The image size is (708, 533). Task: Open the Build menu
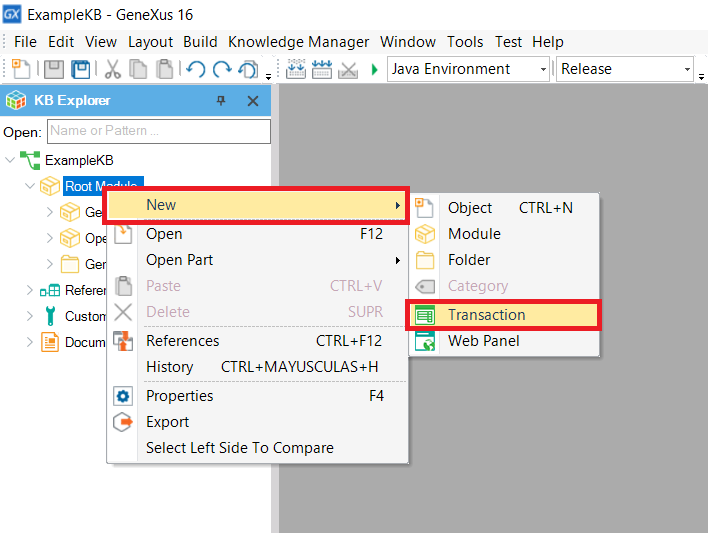point(200,42)
